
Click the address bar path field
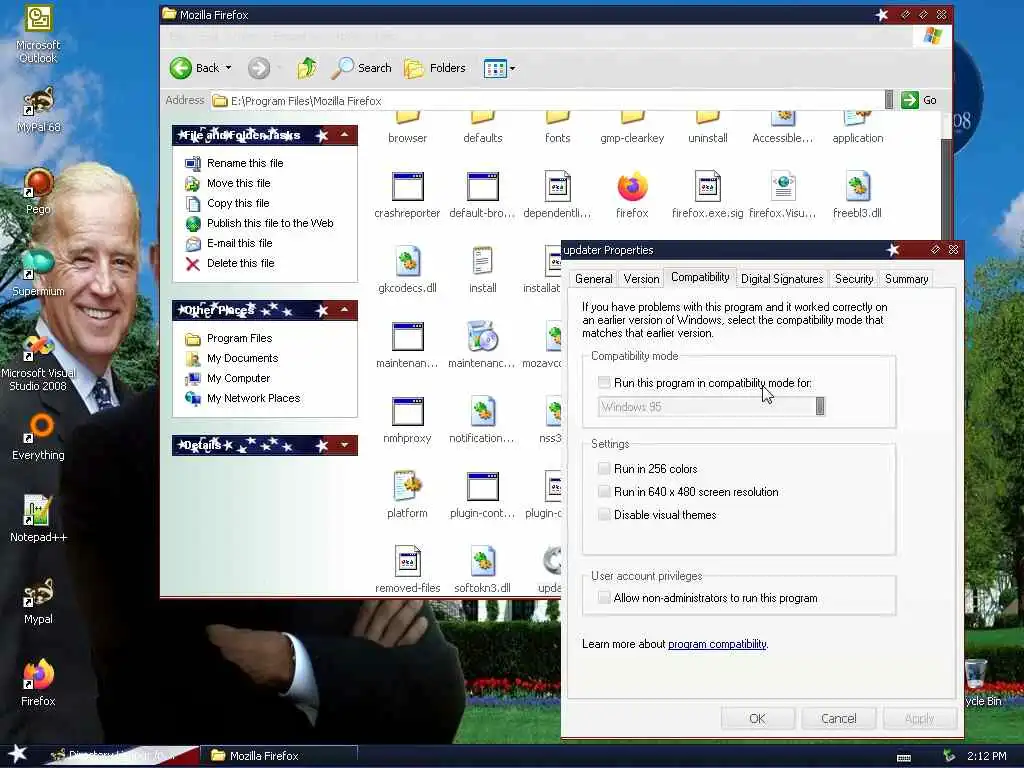549,101
